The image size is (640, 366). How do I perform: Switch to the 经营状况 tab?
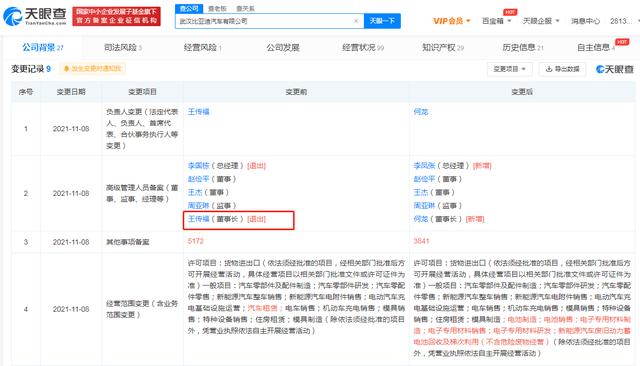pyautogui.click(x=363, y=47)
